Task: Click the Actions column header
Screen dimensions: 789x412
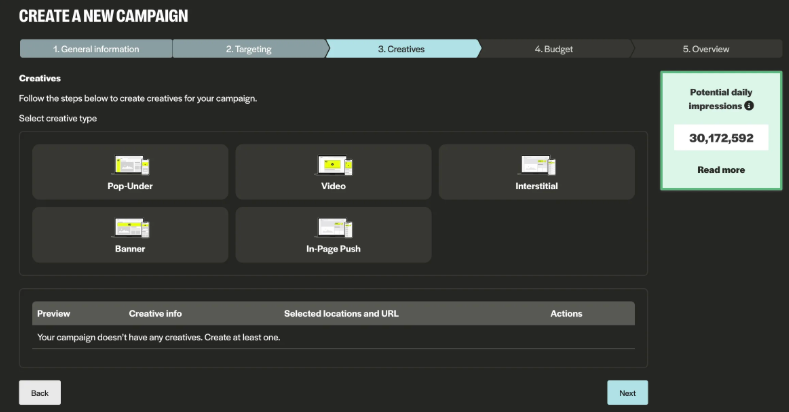Action: coord(566,314)
